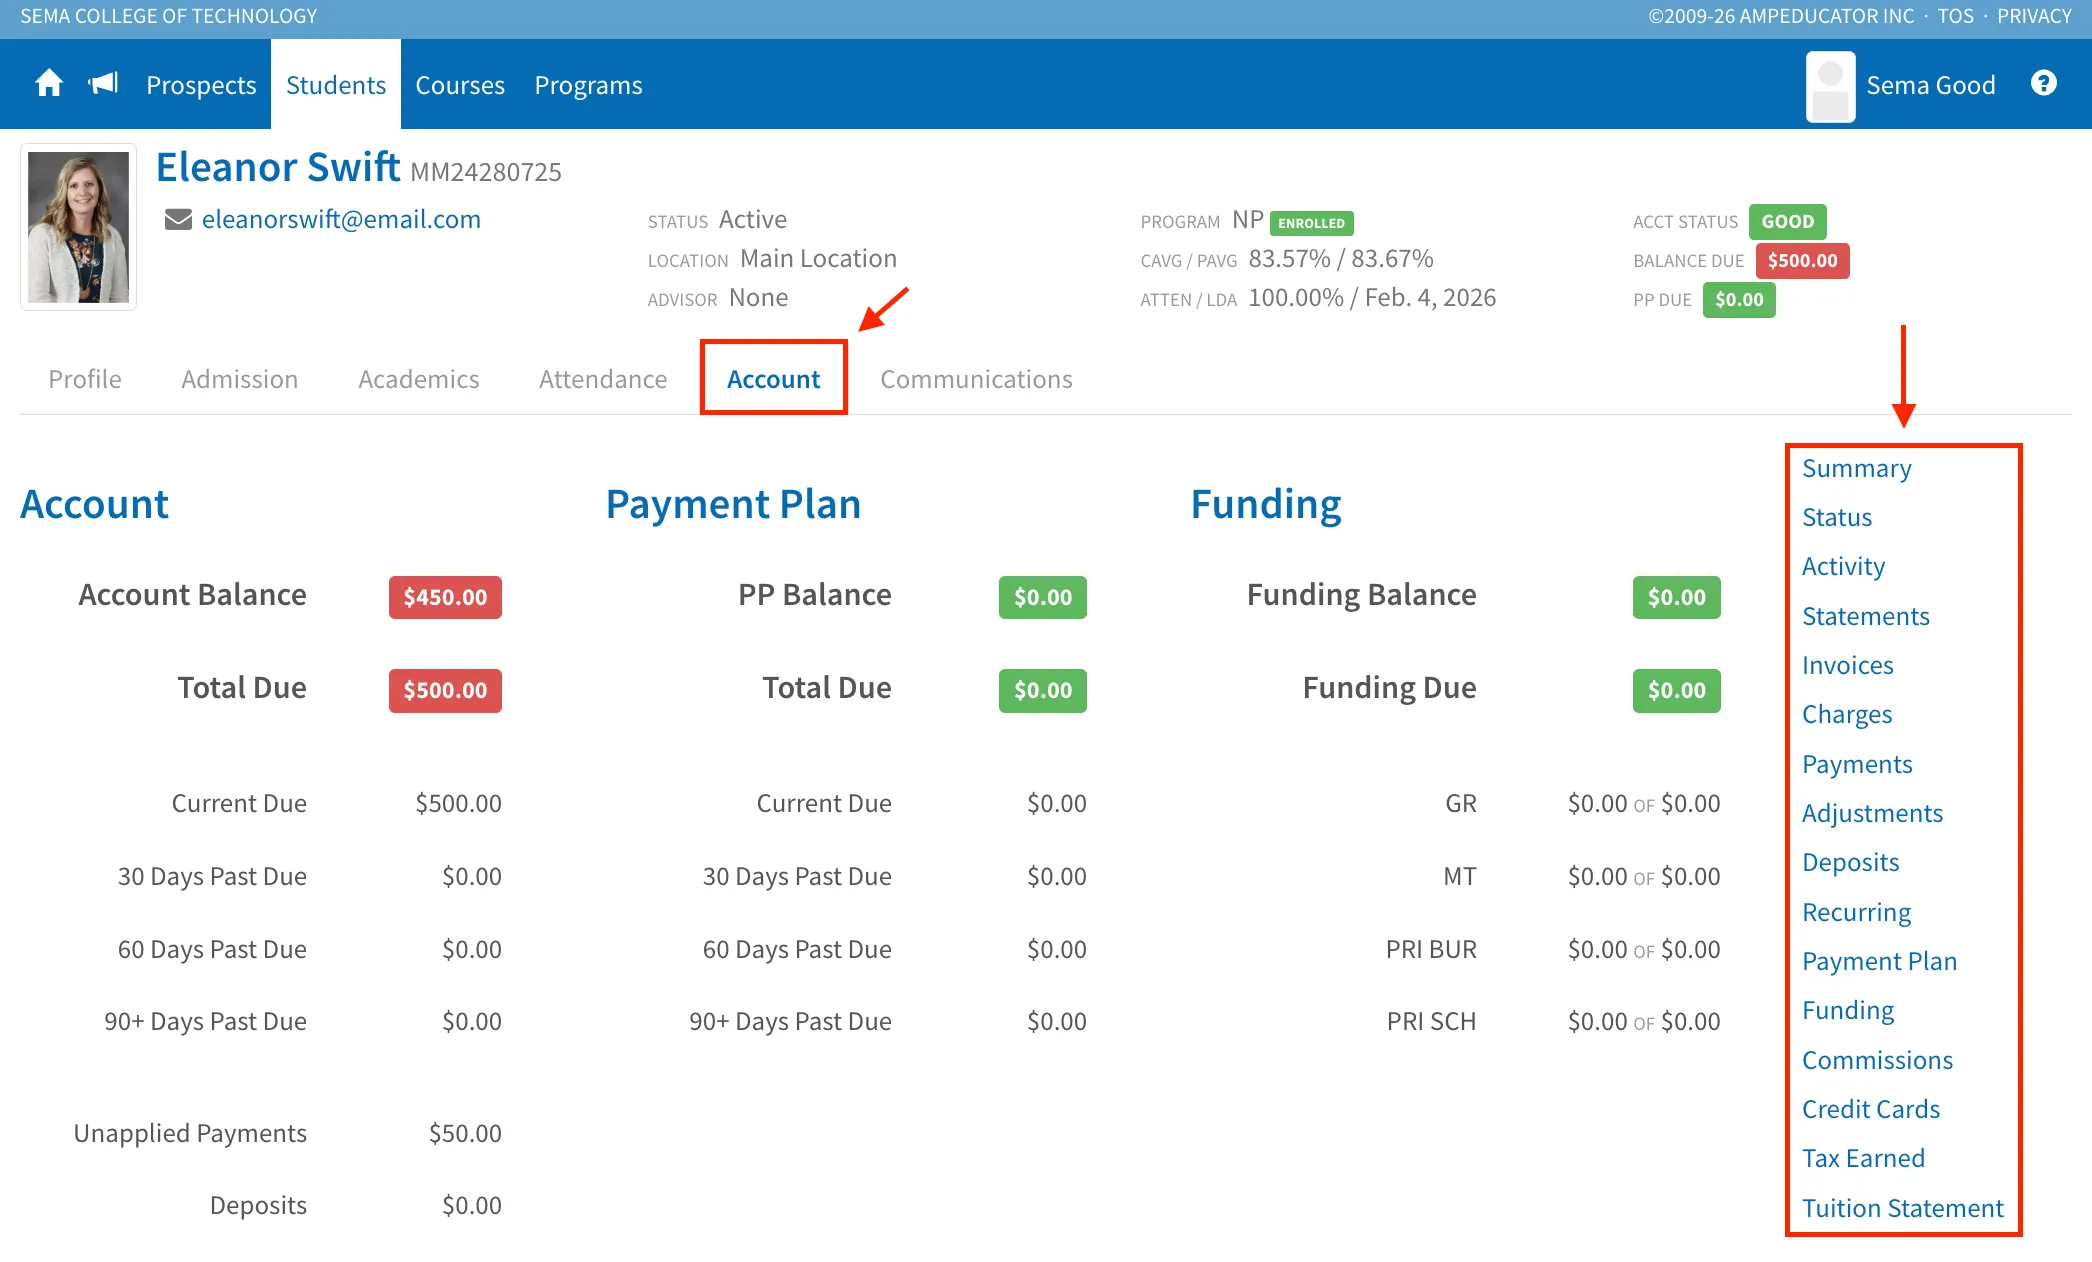
Task: Open the Payments sidebar link
Action: 1857,764
